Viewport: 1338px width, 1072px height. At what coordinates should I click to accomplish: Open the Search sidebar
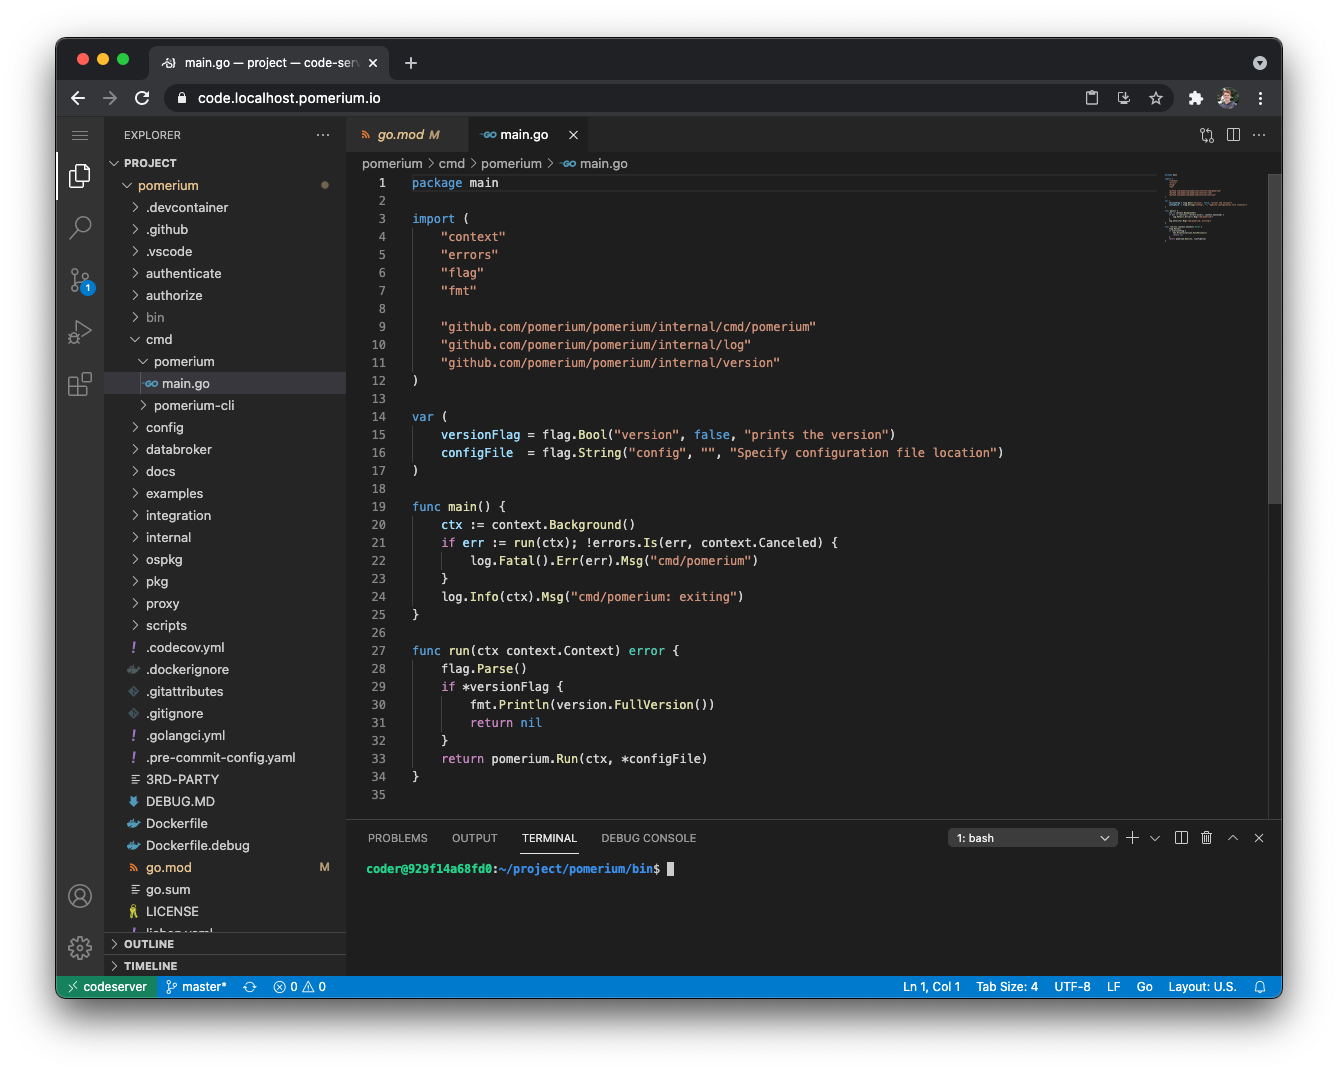pos(80,228)
